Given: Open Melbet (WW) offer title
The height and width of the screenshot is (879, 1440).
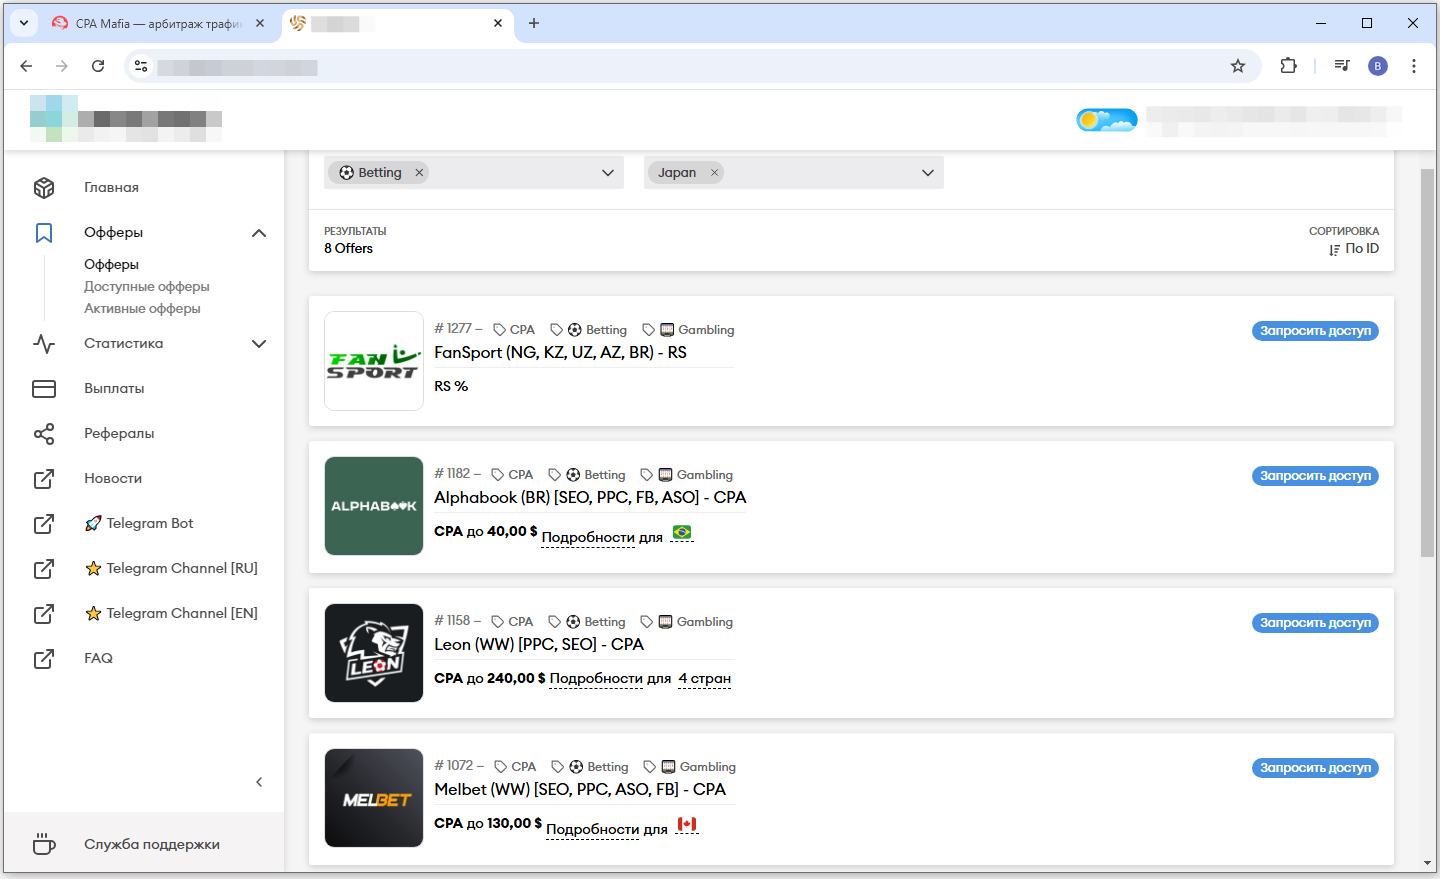Looking at the screenshot, I should pos(580,789).
